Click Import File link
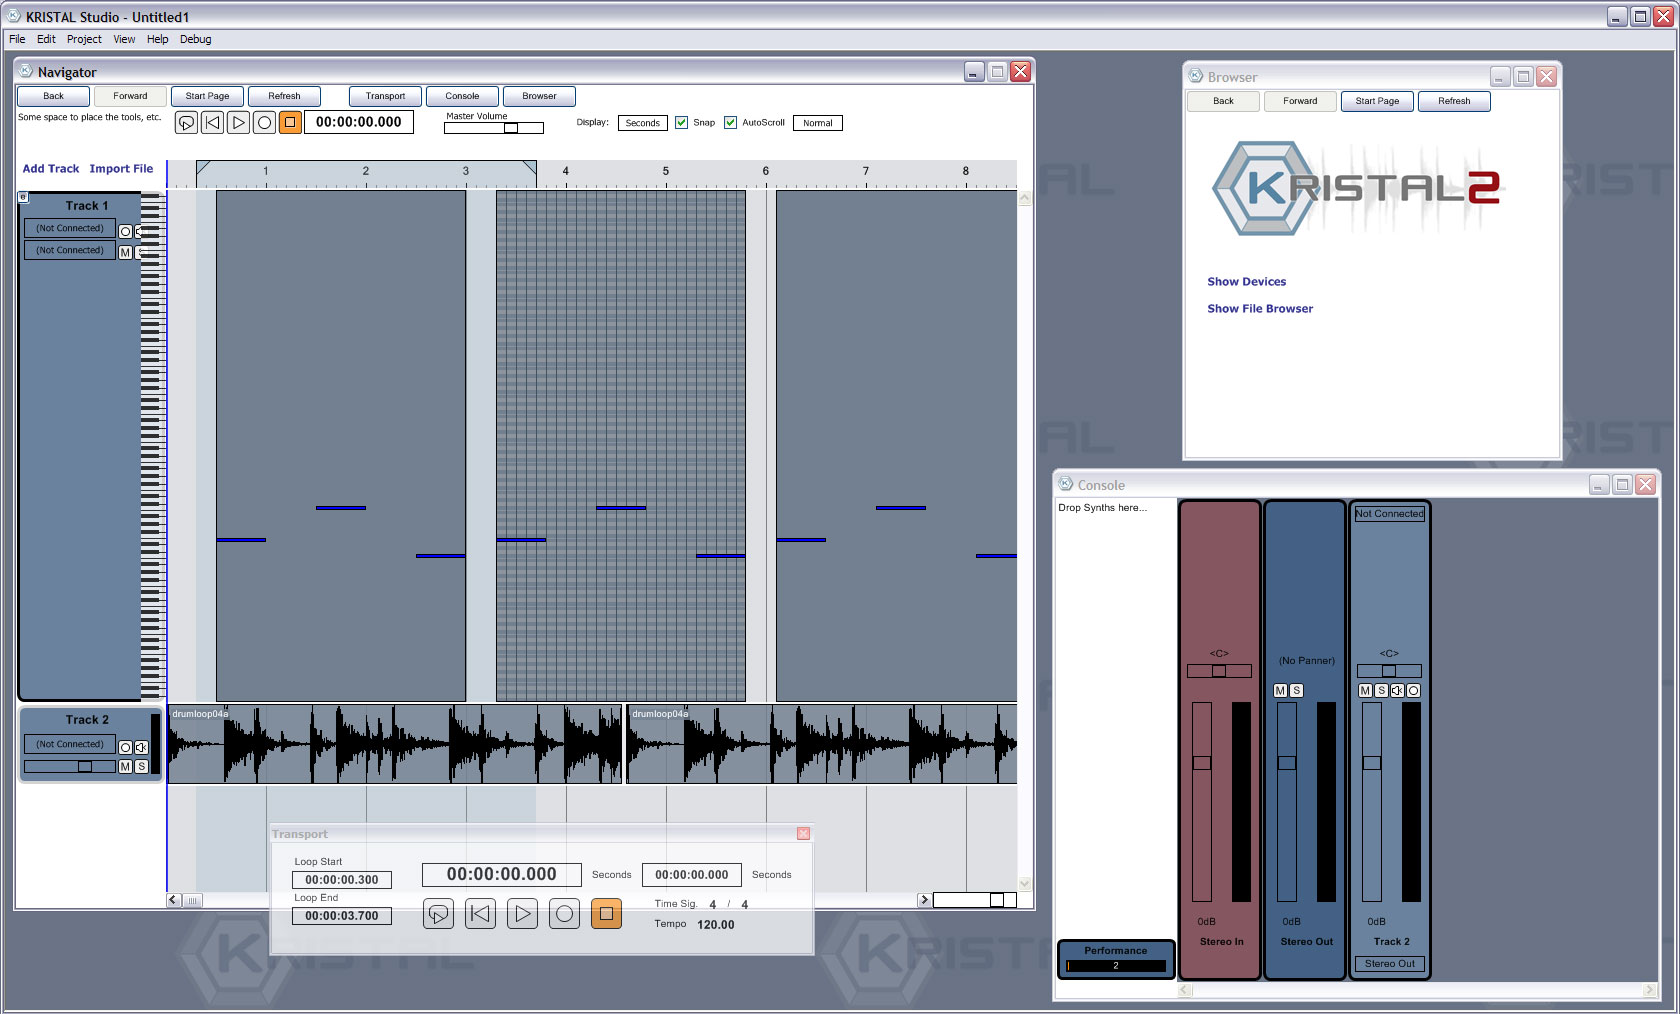Viewport: 1680px width, 1014px height. point(121,169)
